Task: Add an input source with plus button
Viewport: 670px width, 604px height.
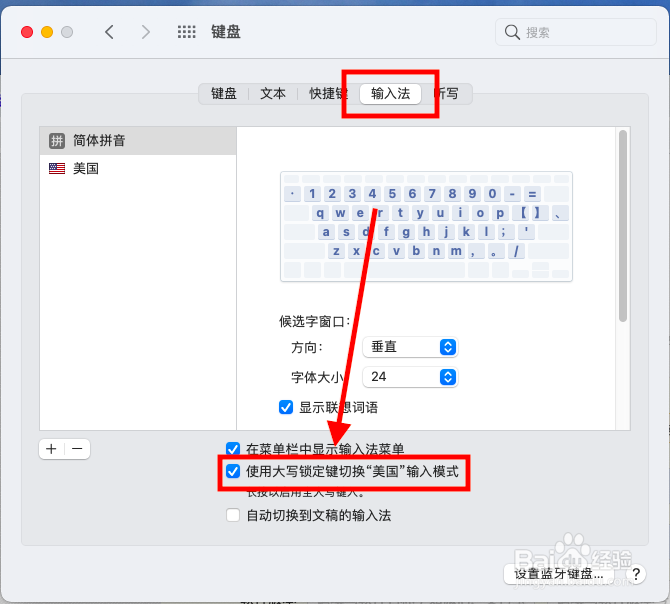Action: pyautogui.click(x=51, y=449)
